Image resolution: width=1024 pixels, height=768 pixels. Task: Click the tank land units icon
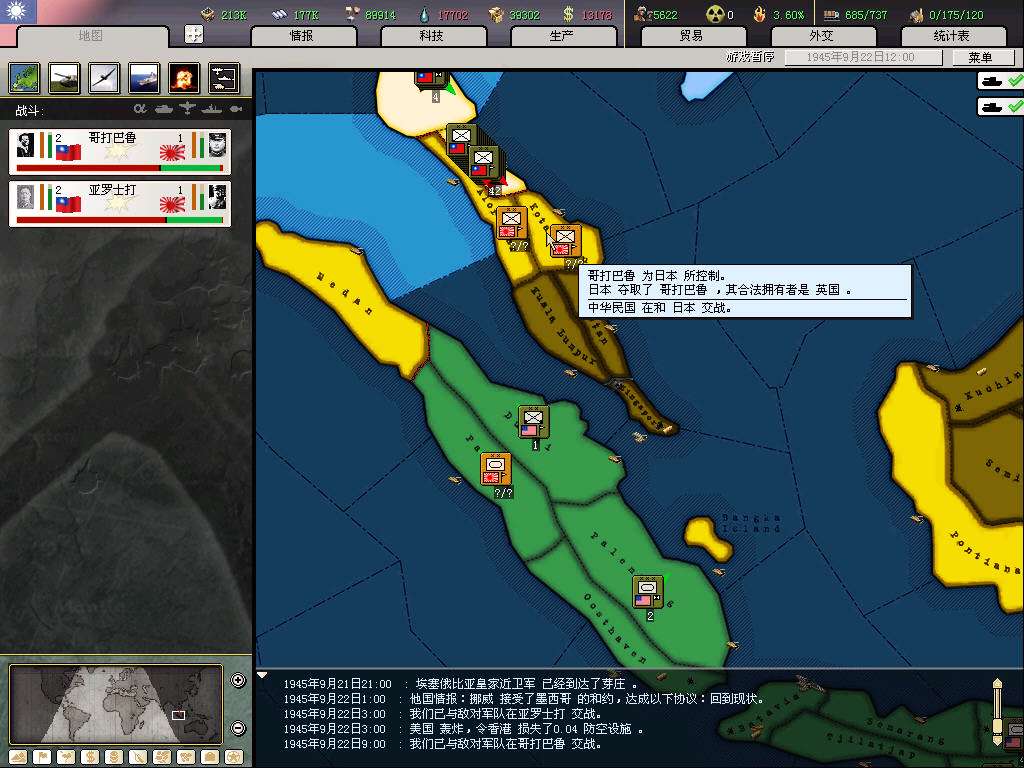click(64, 77)
